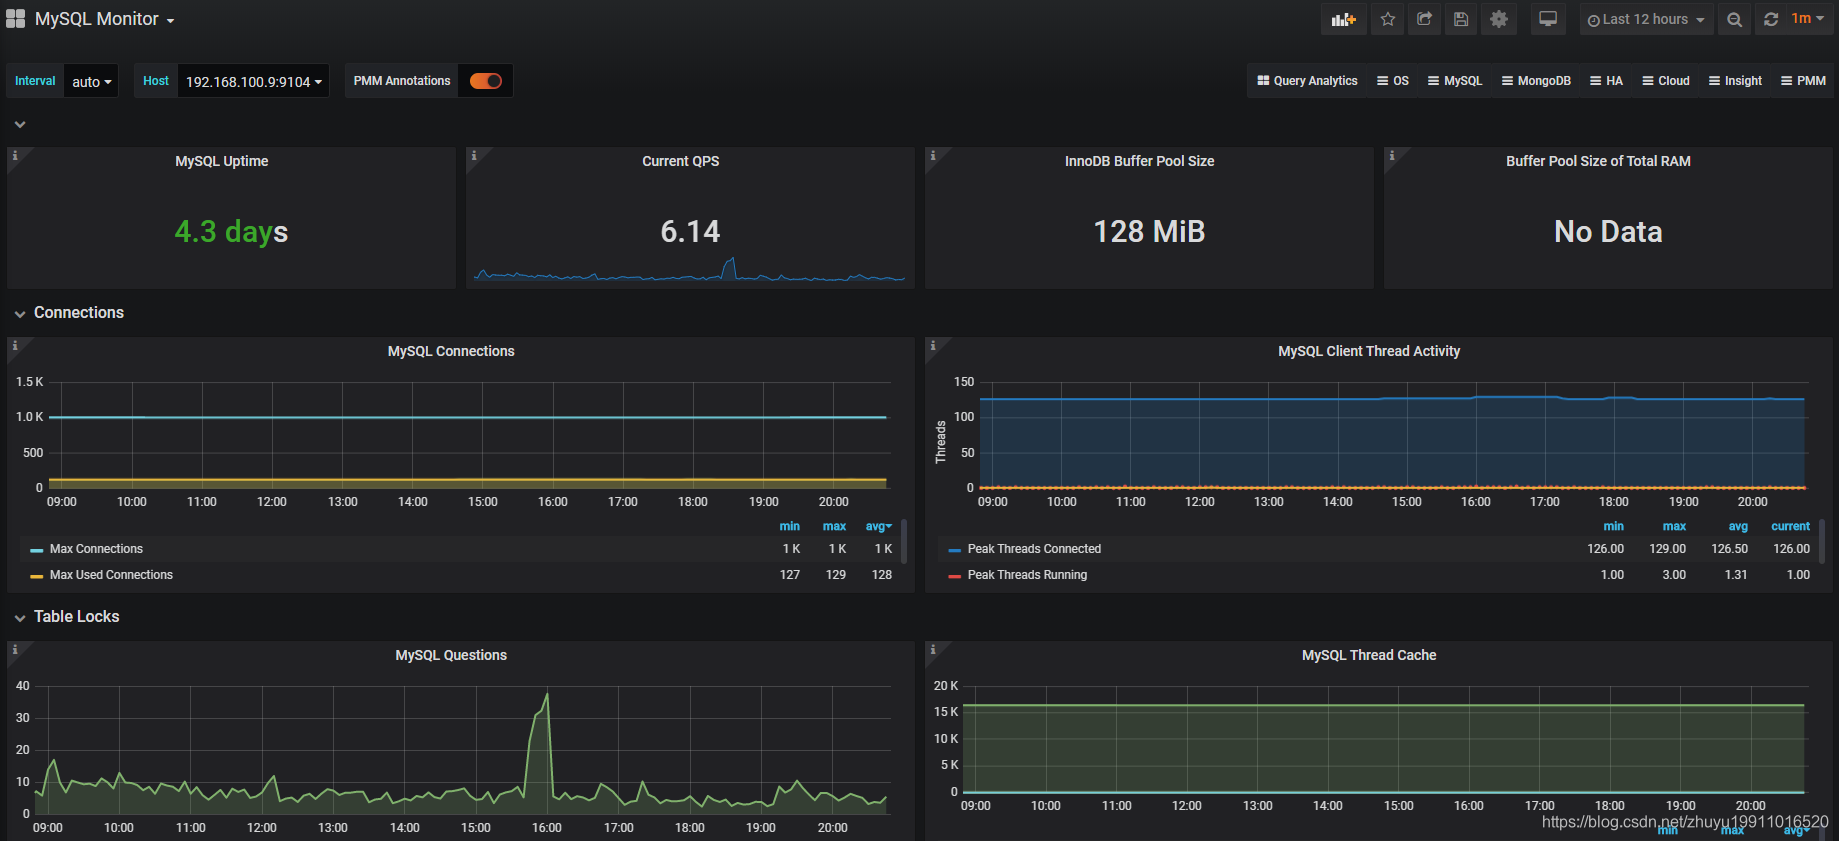Share the dashboard
This screenshot has height=841, width=1839.
coord(1425,19)
